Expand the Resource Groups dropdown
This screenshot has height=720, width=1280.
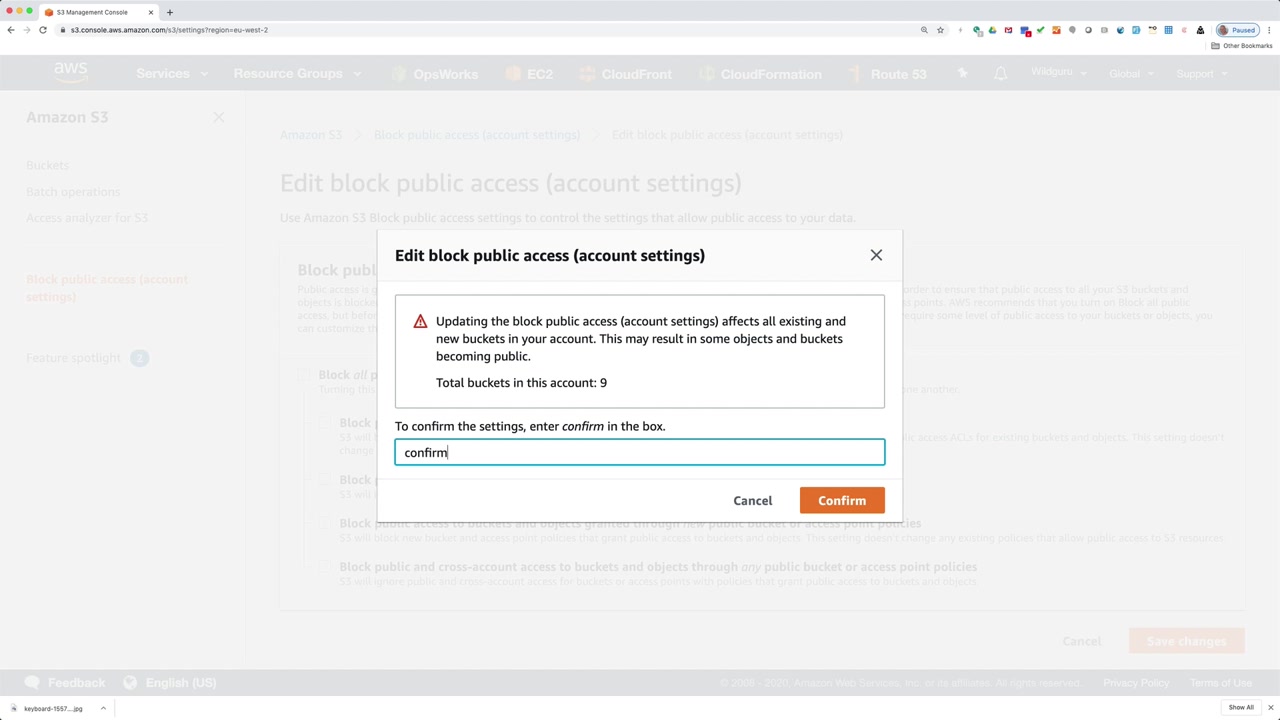297,74
